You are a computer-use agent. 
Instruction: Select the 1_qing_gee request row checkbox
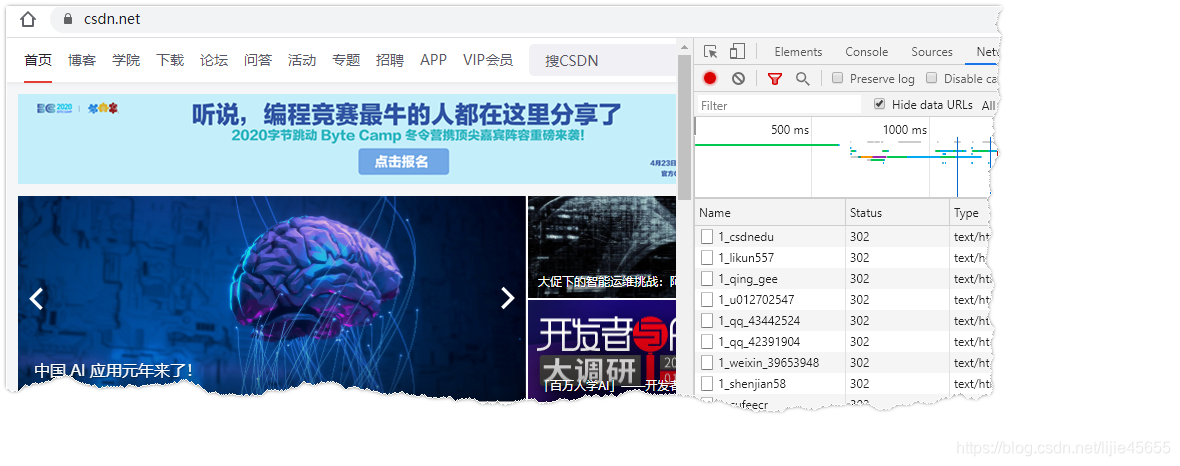(707, 279)
